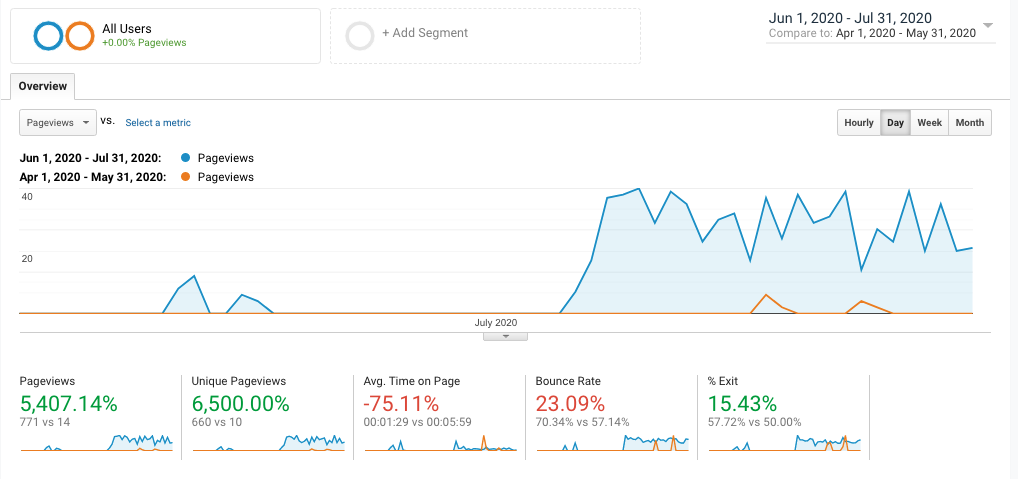Screen dimensions: 1018x479
Task: Switch to the Overview tab
Action: click(42, 86)
